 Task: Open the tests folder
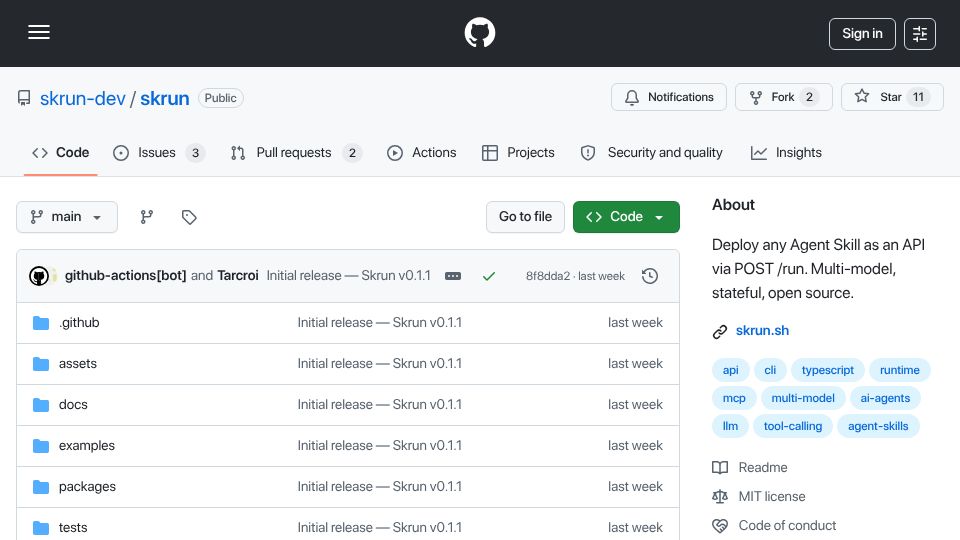point(73,528)
